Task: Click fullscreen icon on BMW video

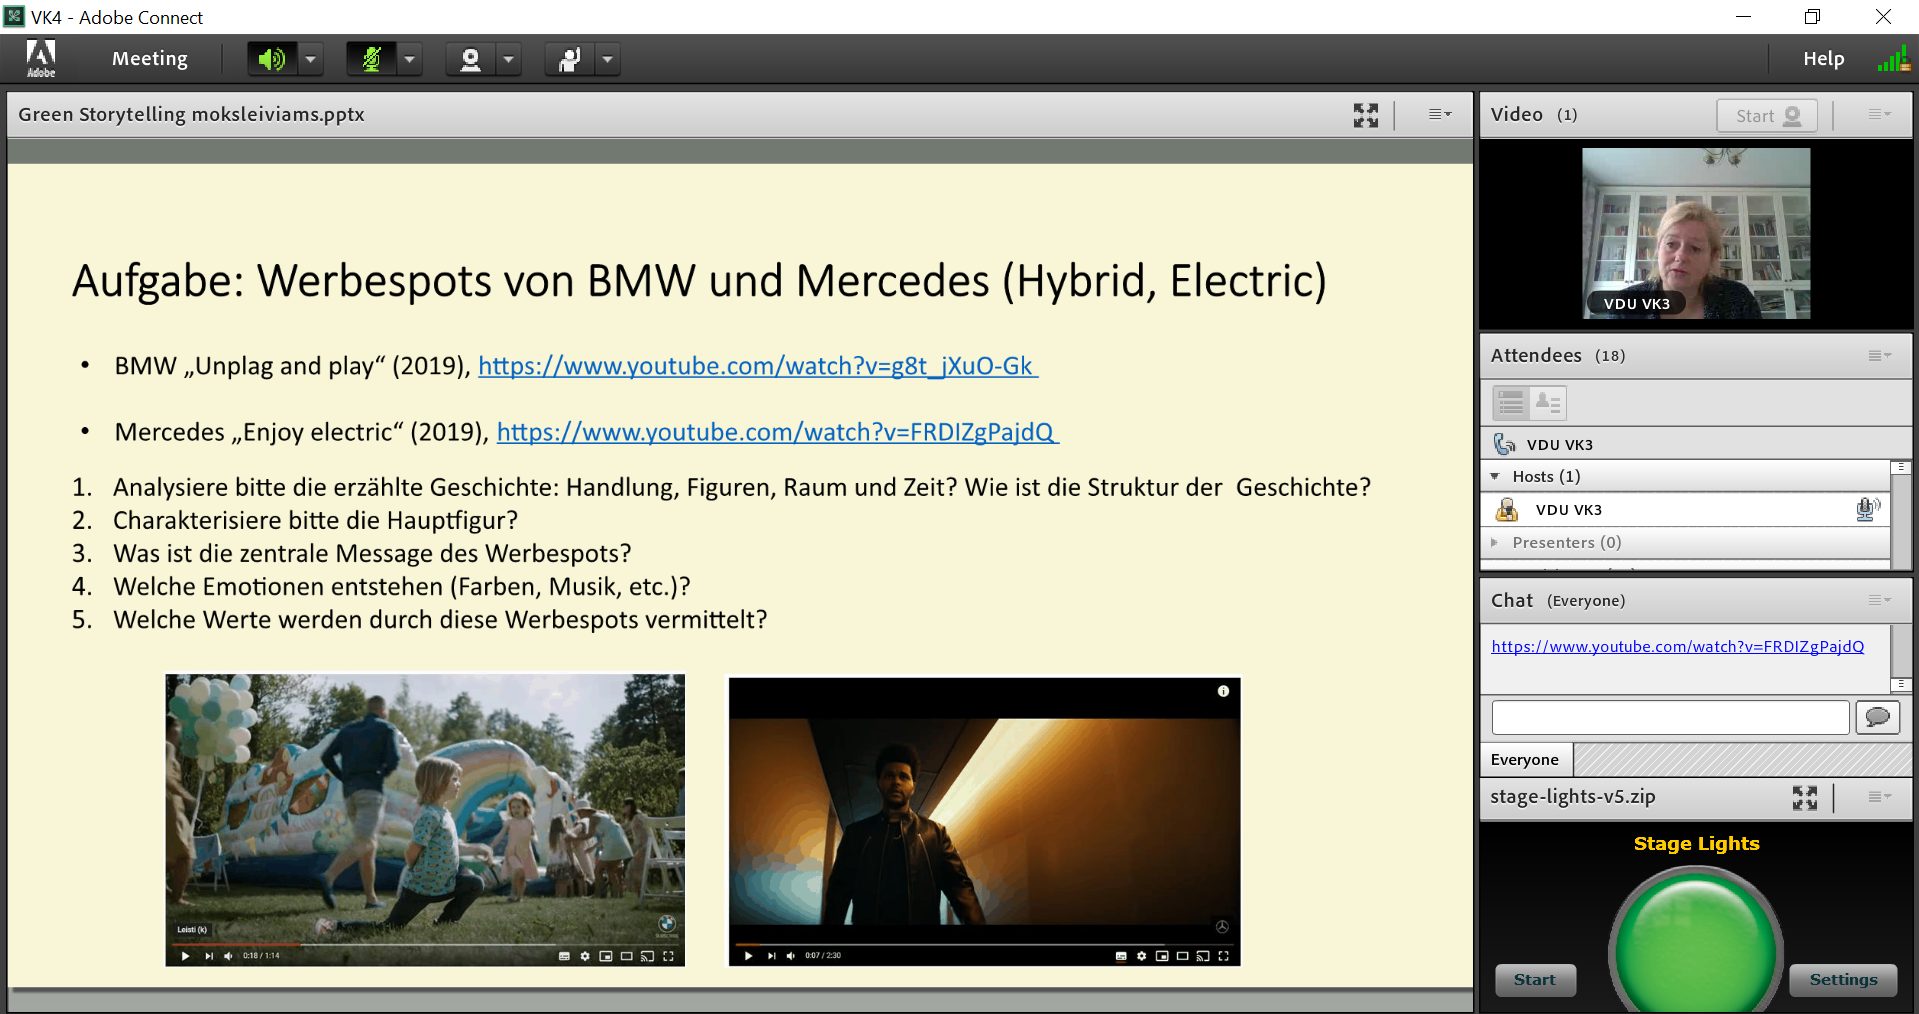Action: pyautogui.click(x=668, y=956)
